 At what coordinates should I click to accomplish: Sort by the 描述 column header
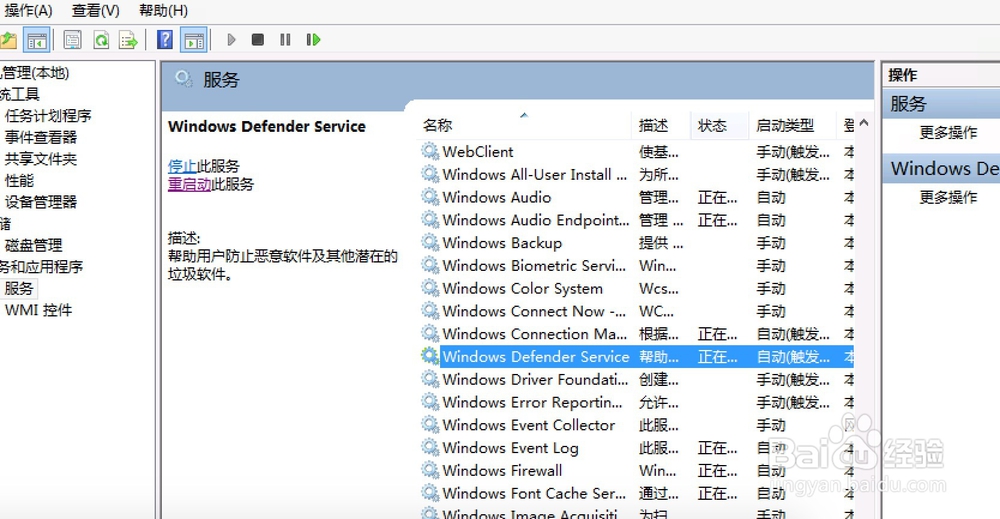[x=661, y=126]
